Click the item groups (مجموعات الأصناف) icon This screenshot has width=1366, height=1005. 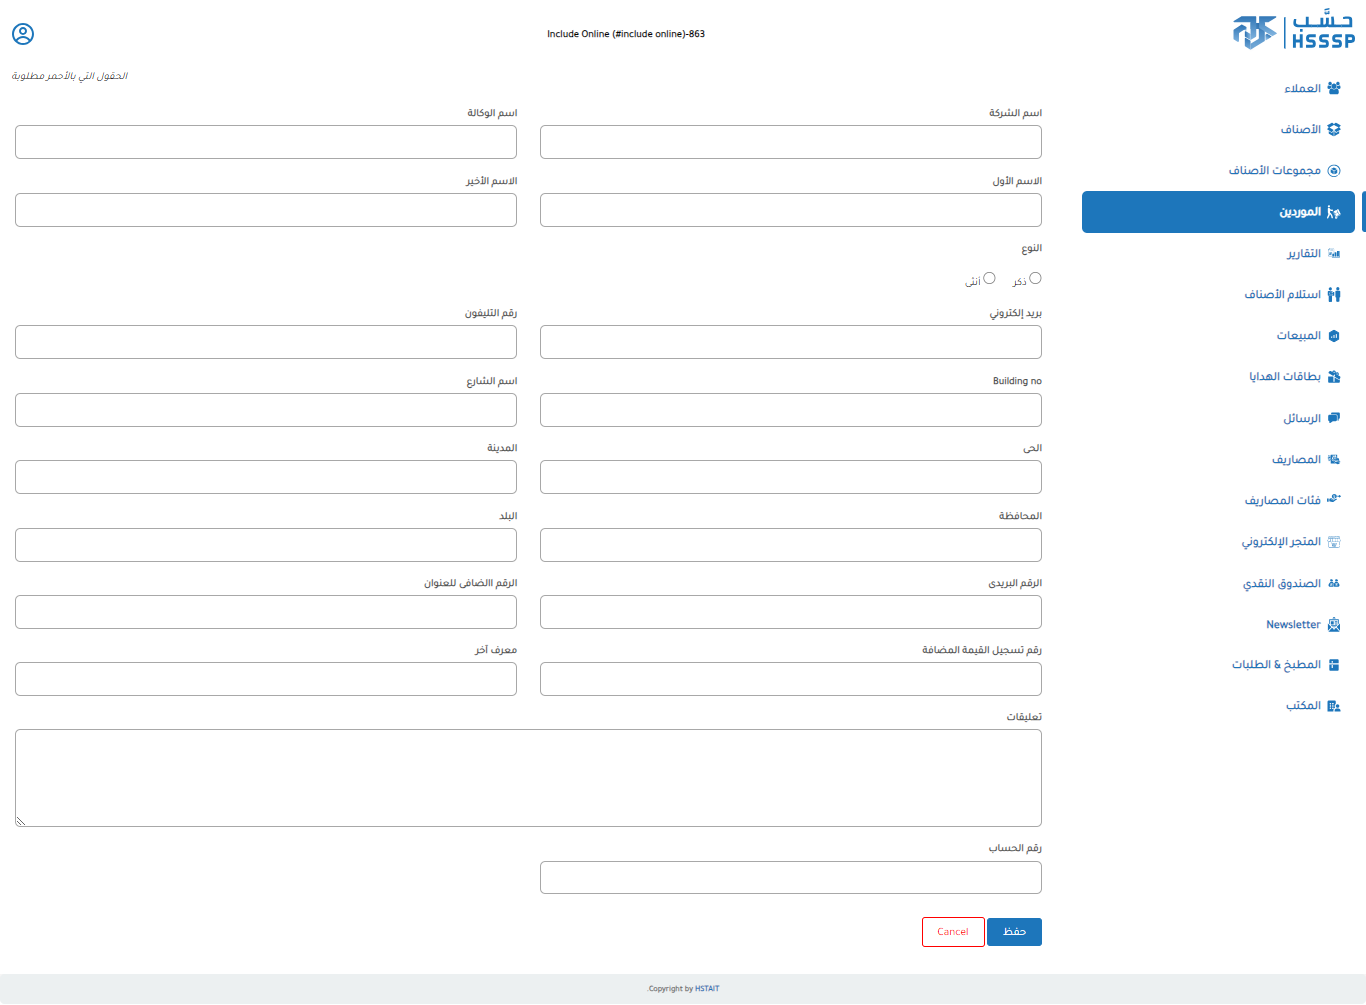(x=1333, y=171)
